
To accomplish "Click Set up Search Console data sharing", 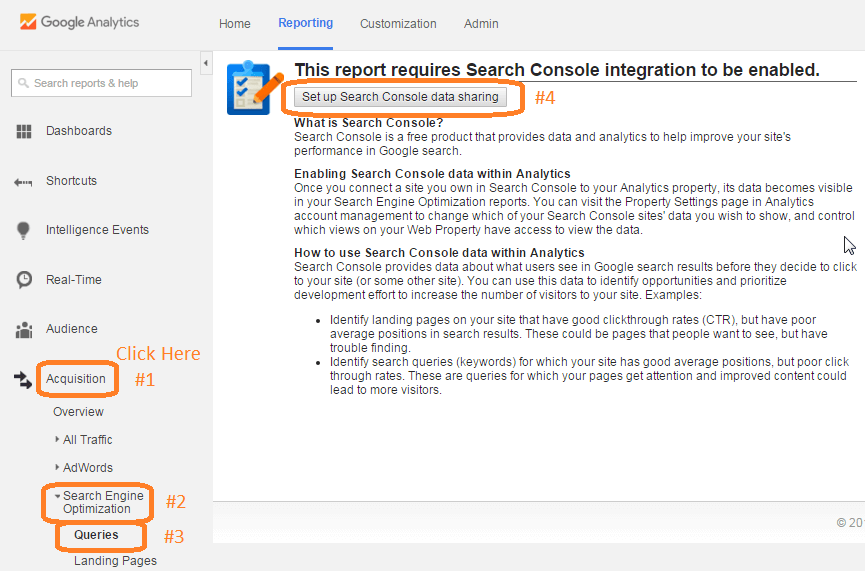I will [x=400, y=97].
